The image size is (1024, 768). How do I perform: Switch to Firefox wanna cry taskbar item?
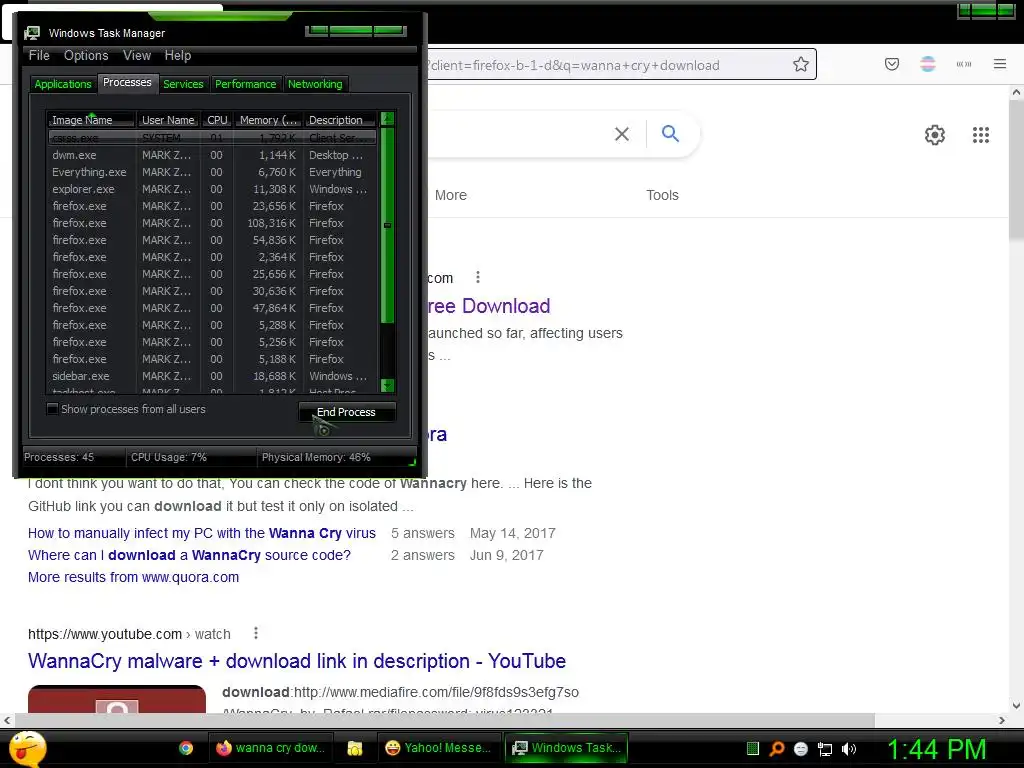click(270, 748)
